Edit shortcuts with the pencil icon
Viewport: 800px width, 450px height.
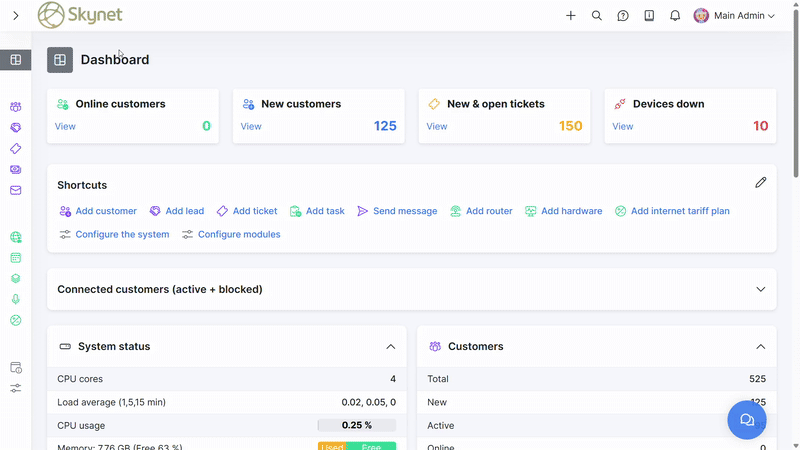click(761, 183)
